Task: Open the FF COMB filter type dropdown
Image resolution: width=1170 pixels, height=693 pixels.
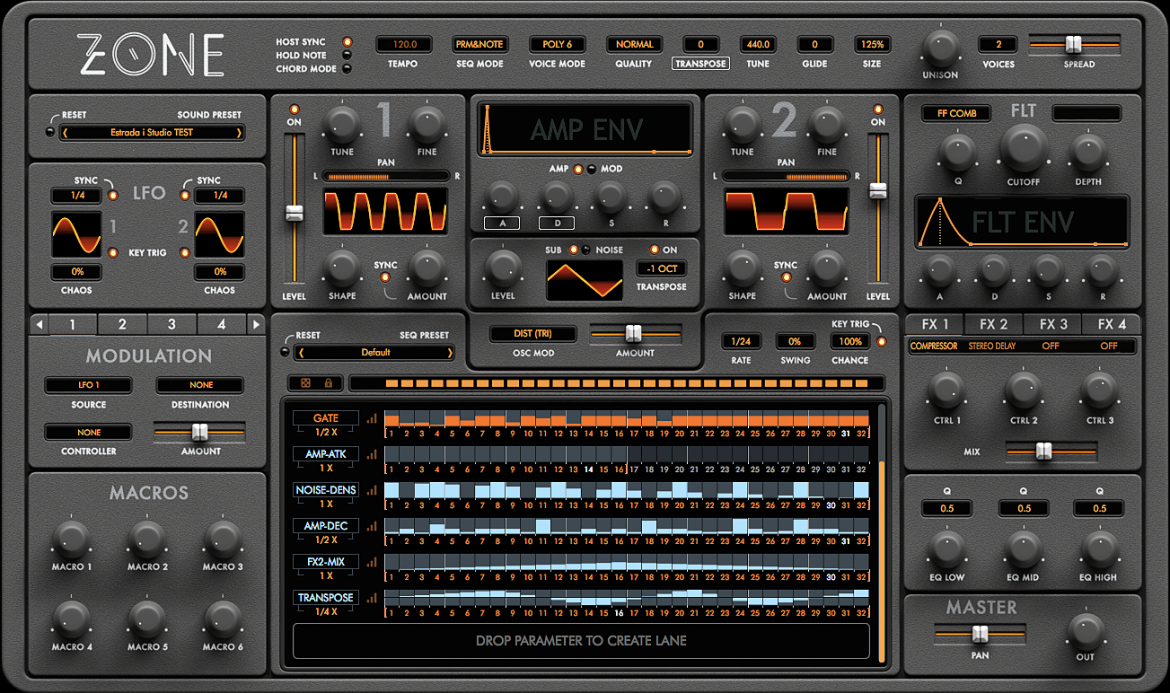Action: (957, 113)
